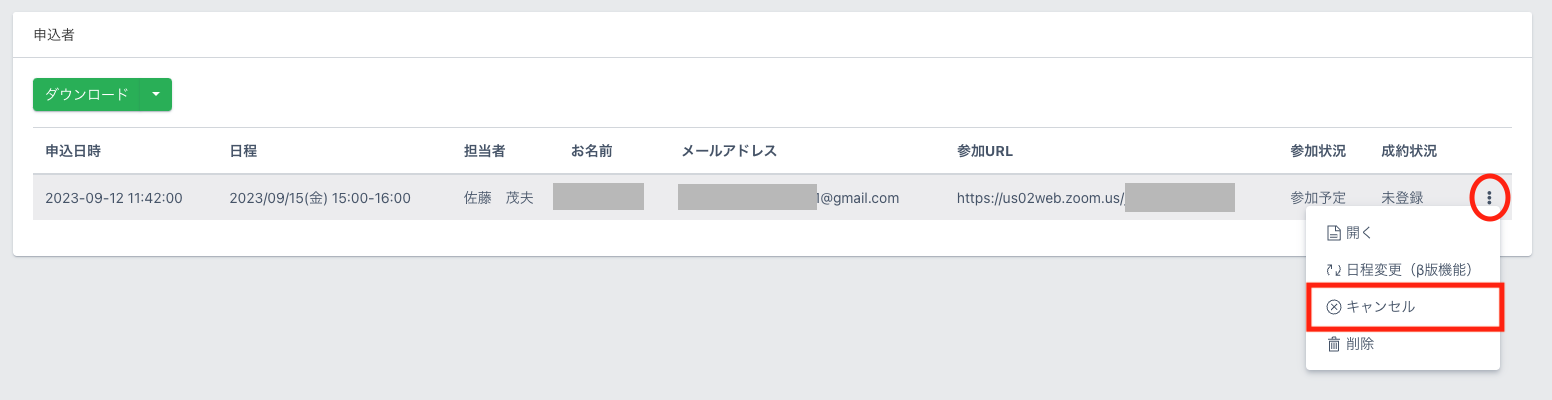Select キャンセル in the row menu
The width and height of the screenshot is (1552, 400).
coord(1381,307)
